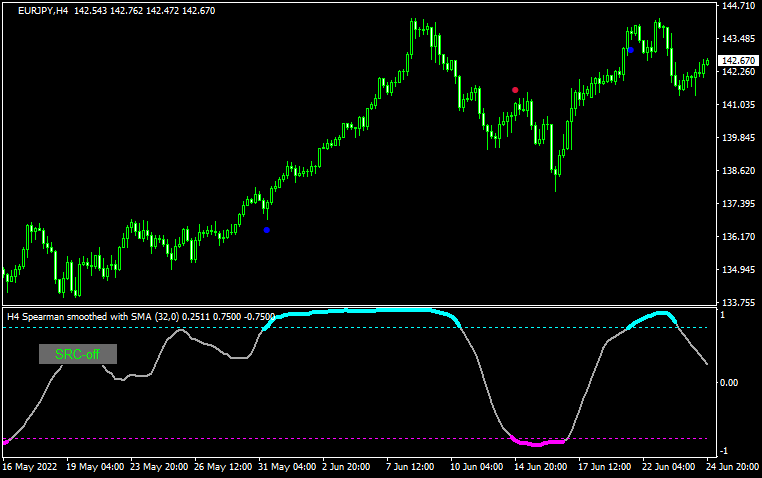This screenshot has width=762, height=478.
Task: Click the 7 Jun 12:00 time label
Action: pyautogui.click(x=410, y=467)
